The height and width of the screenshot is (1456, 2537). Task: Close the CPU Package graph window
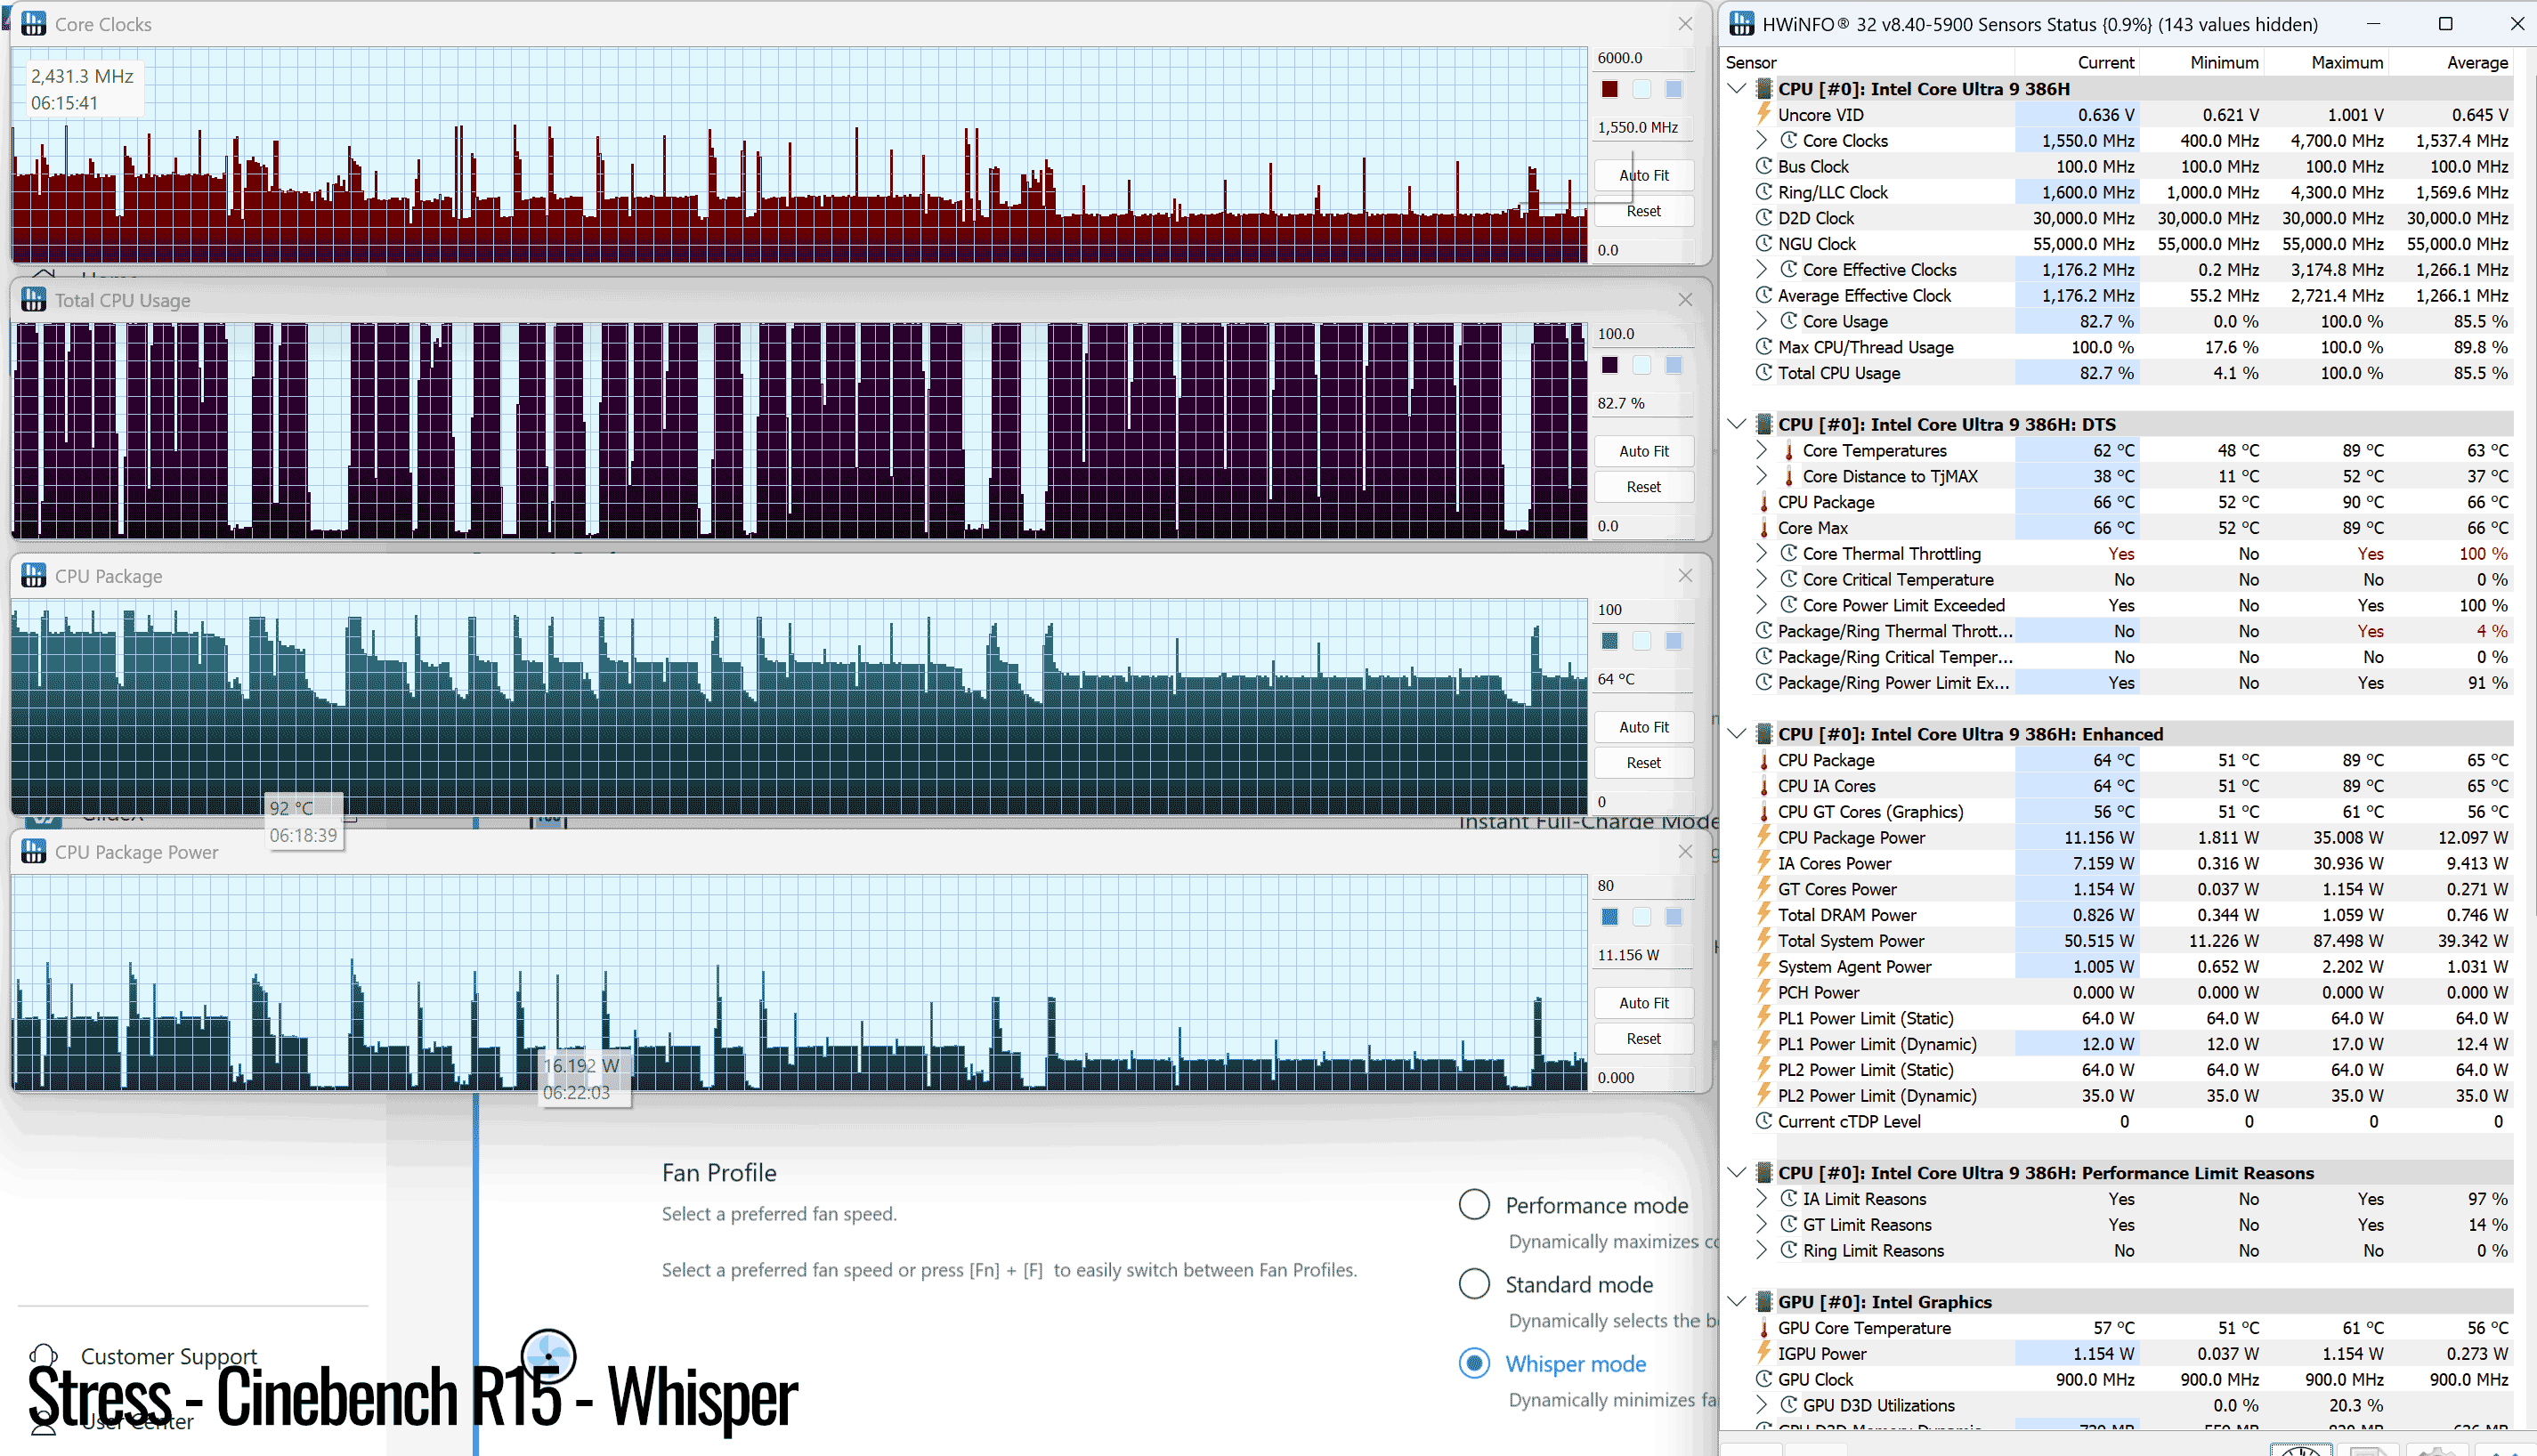point(1685,576)
